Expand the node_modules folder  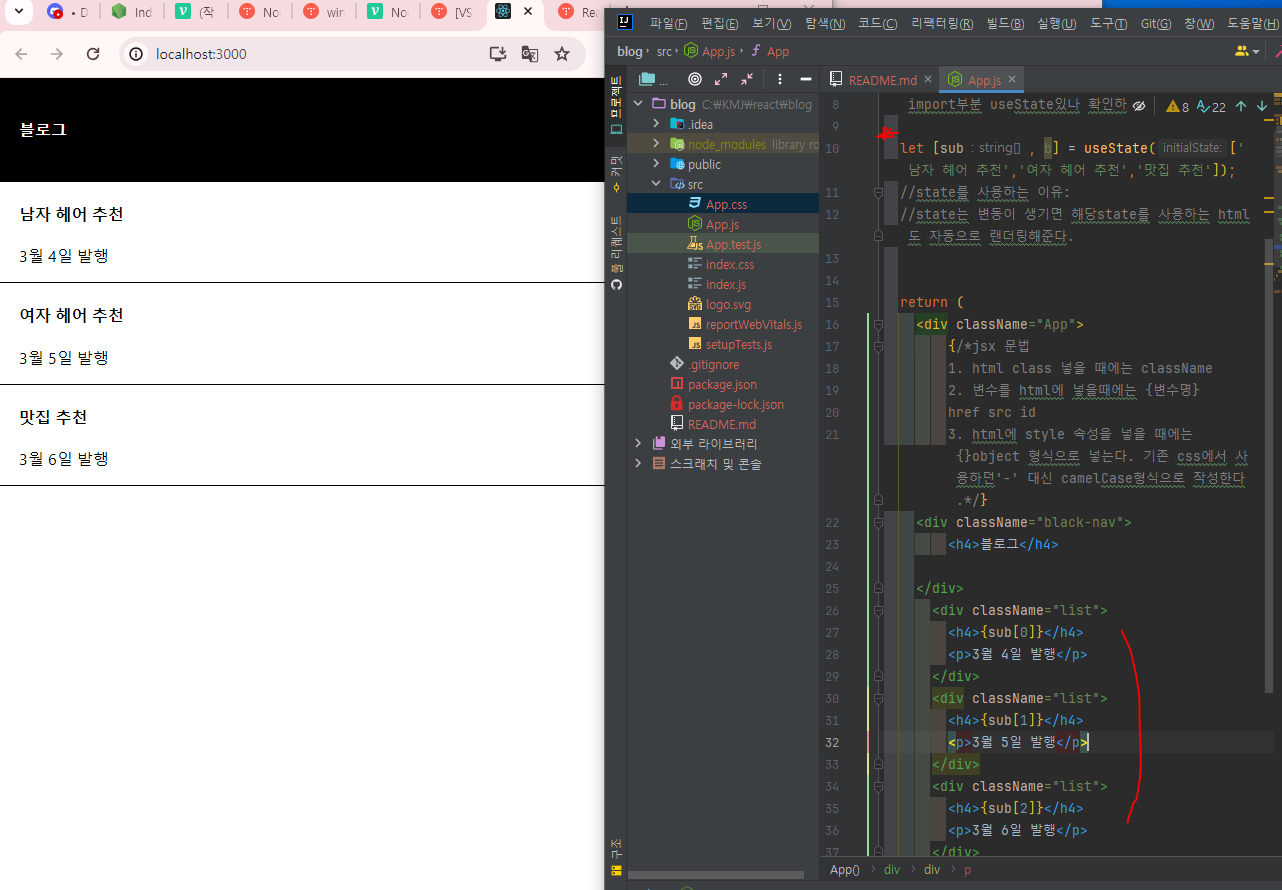click(x=656, y=144)
